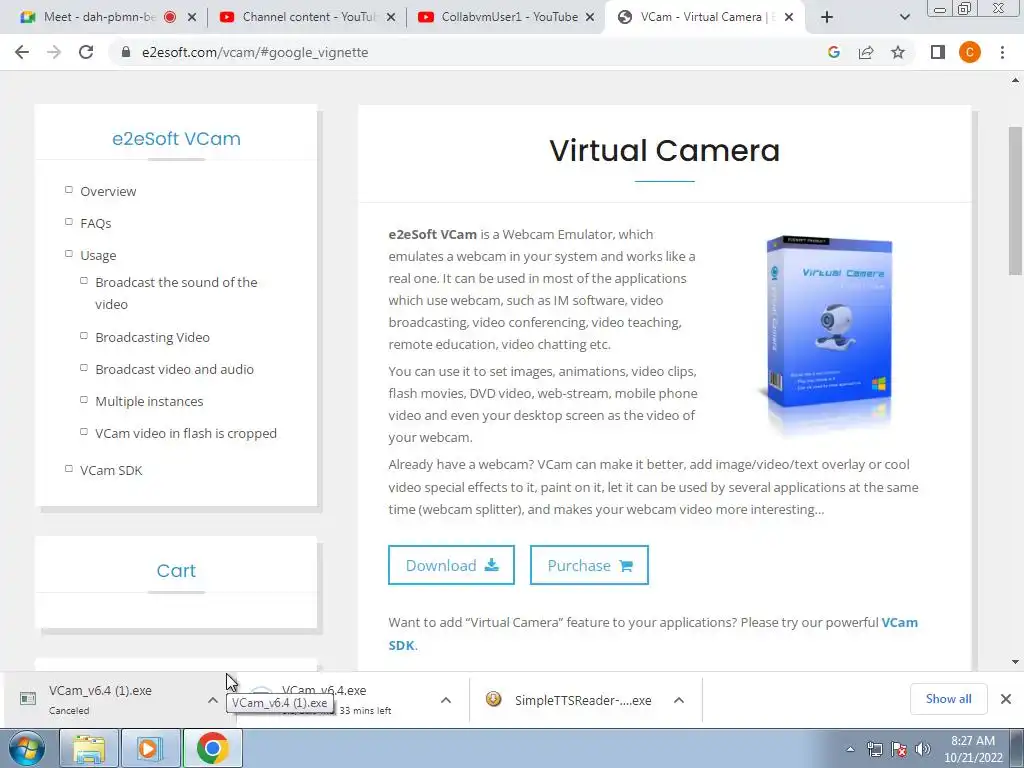Open Windows Media Player from taskbar
The width and height of the screenshot is (1024, 768).
click(x=149, y=748)
